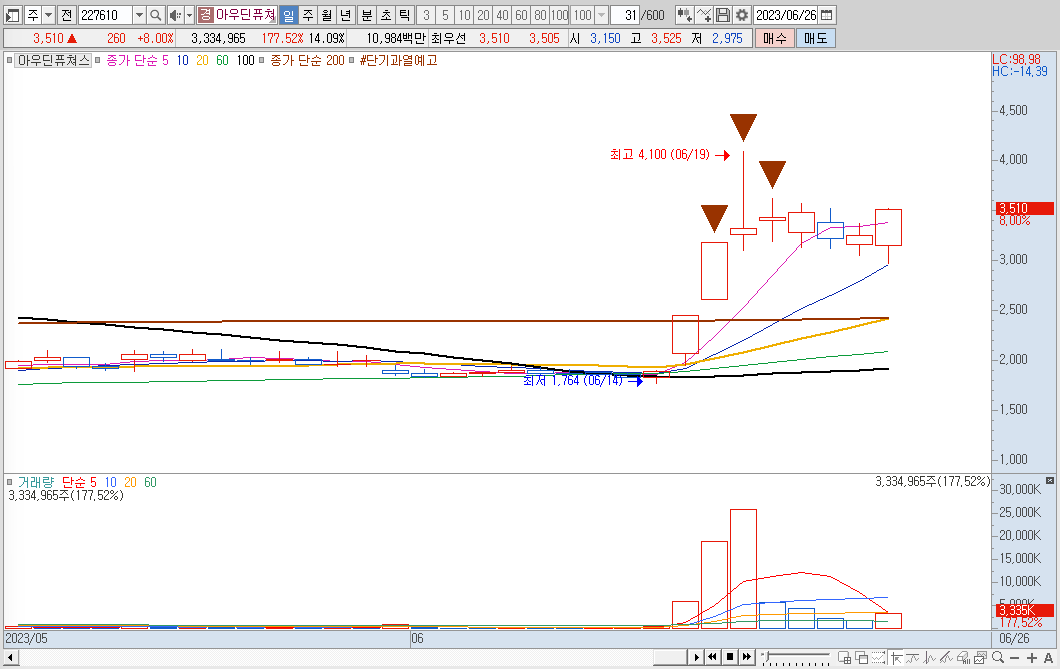Click the 매수 buy button
Viewport: 1060px width, 669px height.
click(775, 39)
